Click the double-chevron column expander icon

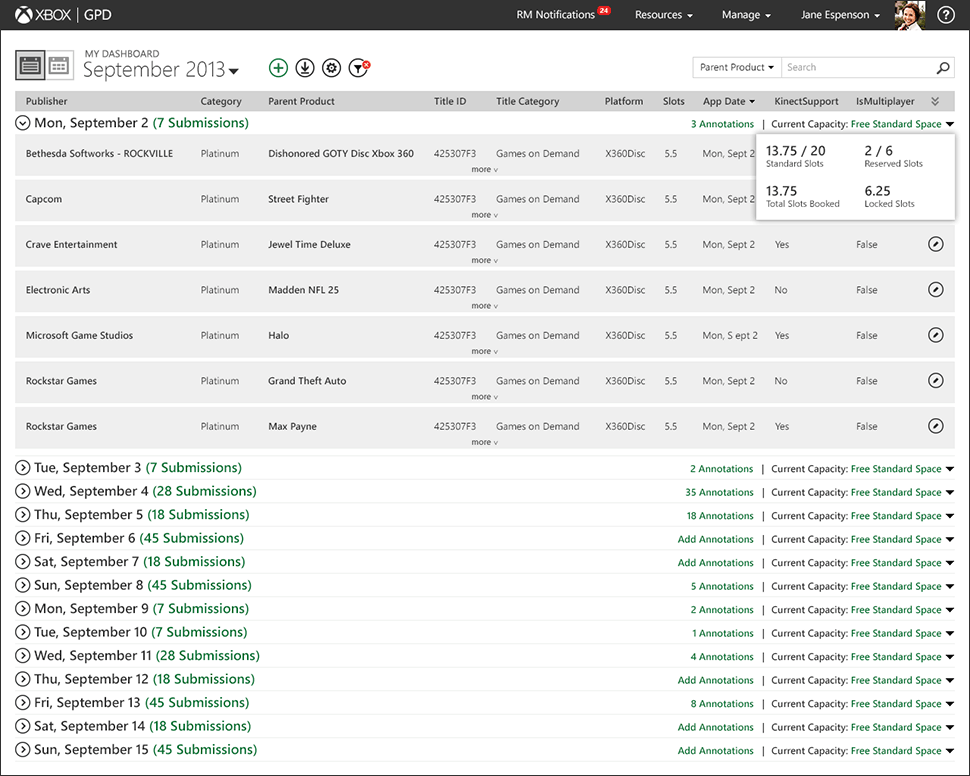point(935,101)
